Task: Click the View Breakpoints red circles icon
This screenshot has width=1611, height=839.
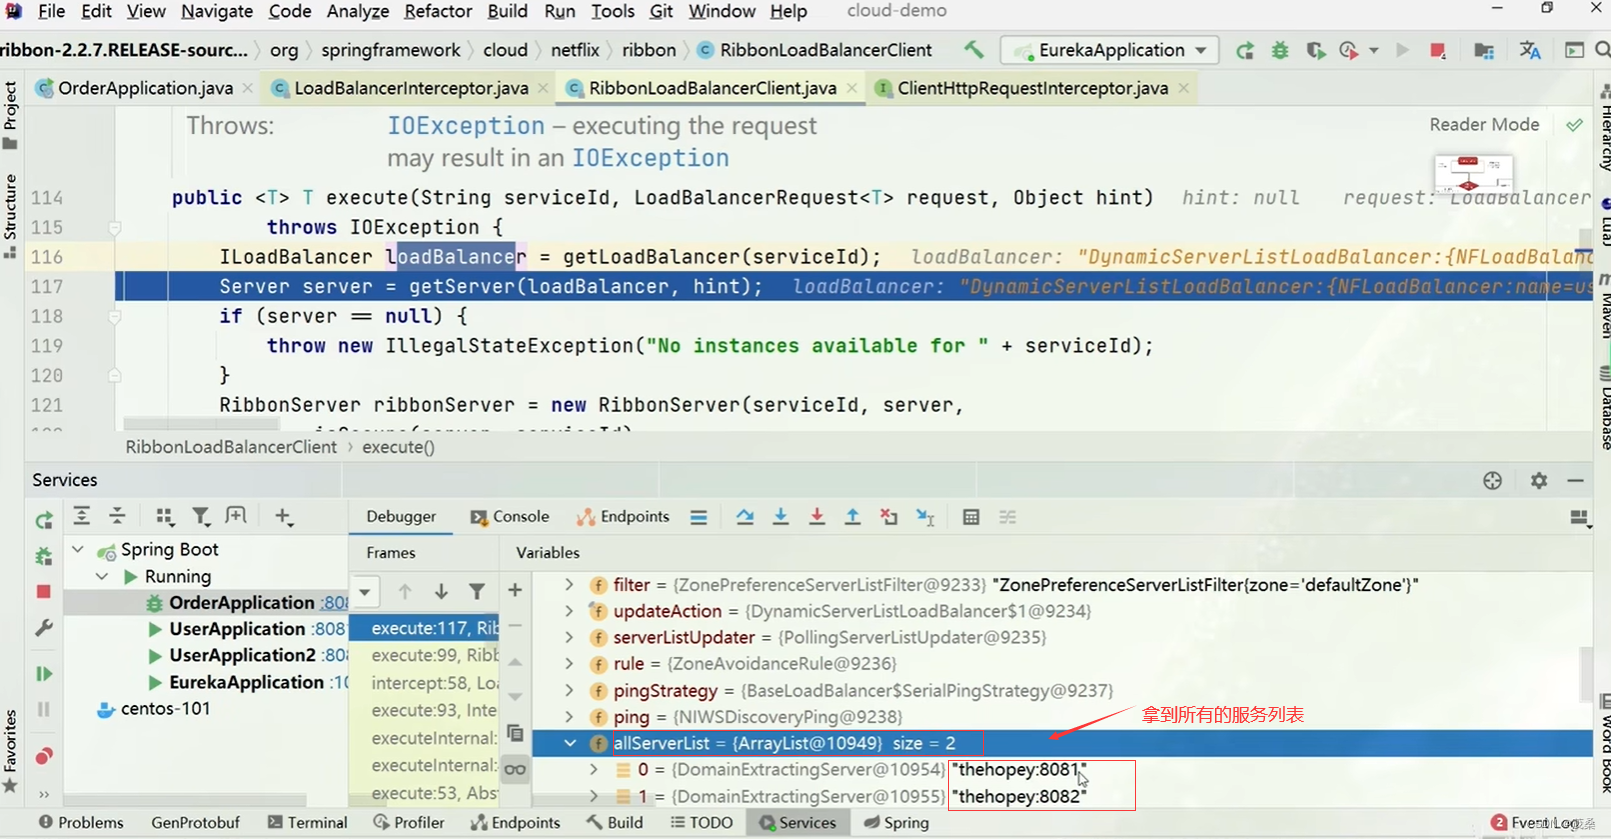Action: [44, 756]
